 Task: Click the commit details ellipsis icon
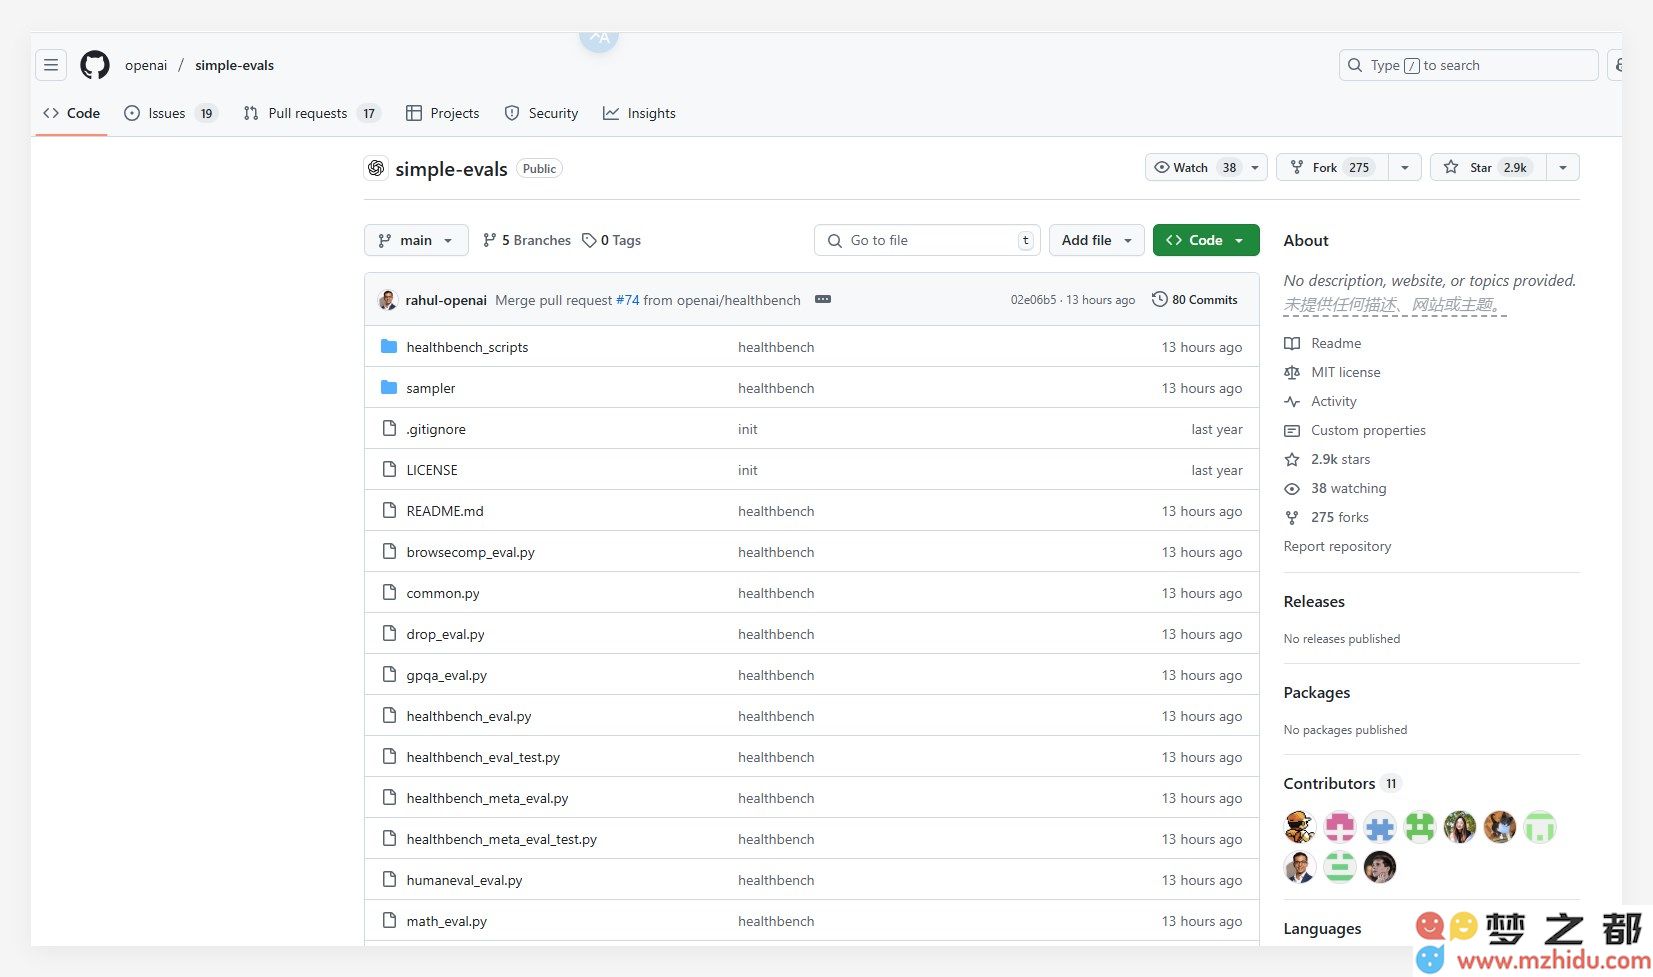tap(823, 299)
